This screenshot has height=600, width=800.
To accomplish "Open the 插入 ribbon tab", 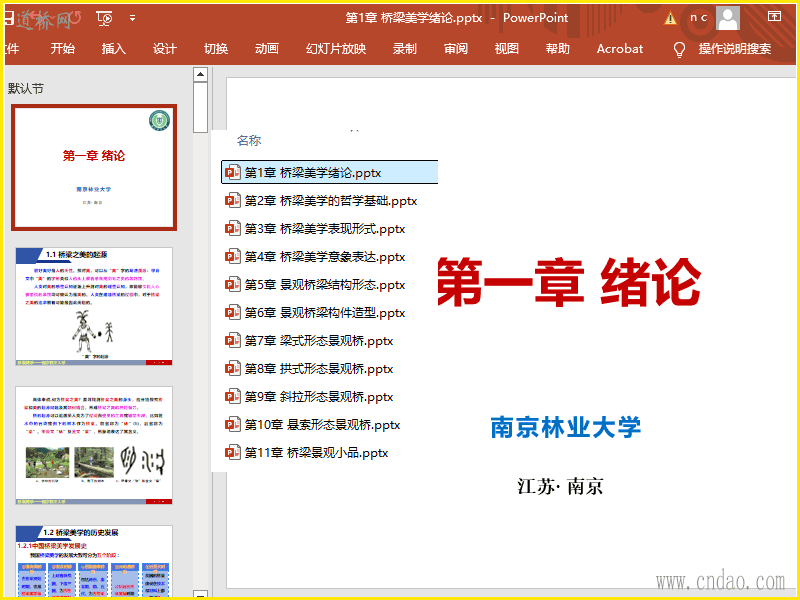I will pyautogui.click(x=114, y=49).
